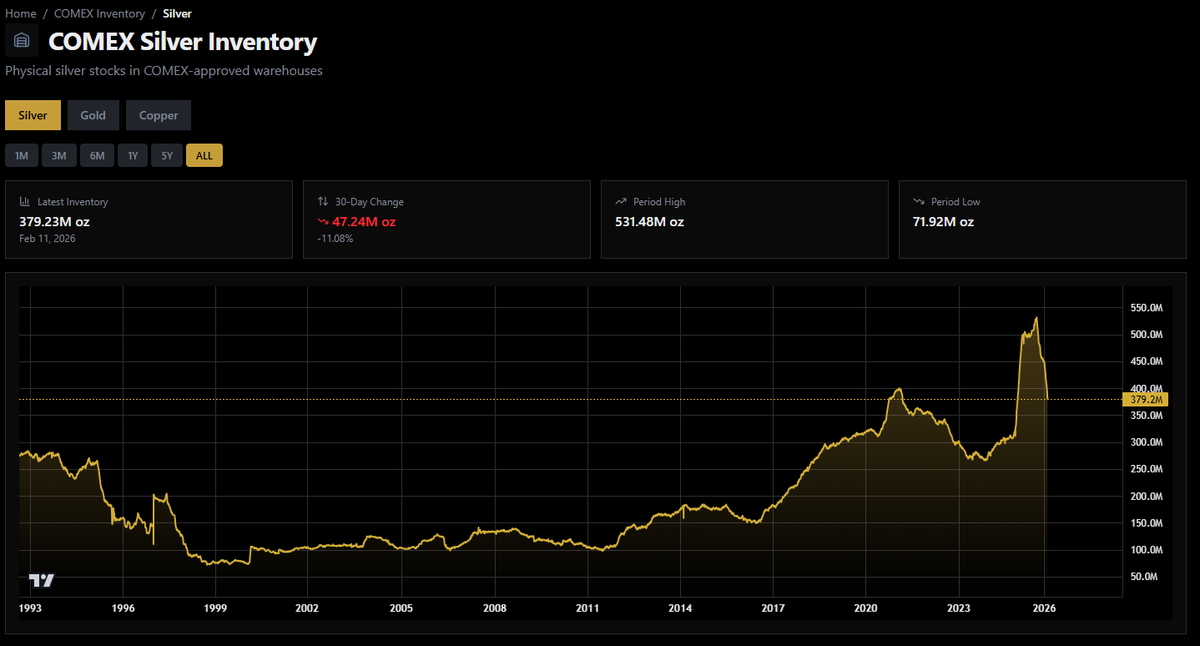Click the 2008 label on the time axis
This screenshot has width=1200, height=646.
tap(494, 608)
